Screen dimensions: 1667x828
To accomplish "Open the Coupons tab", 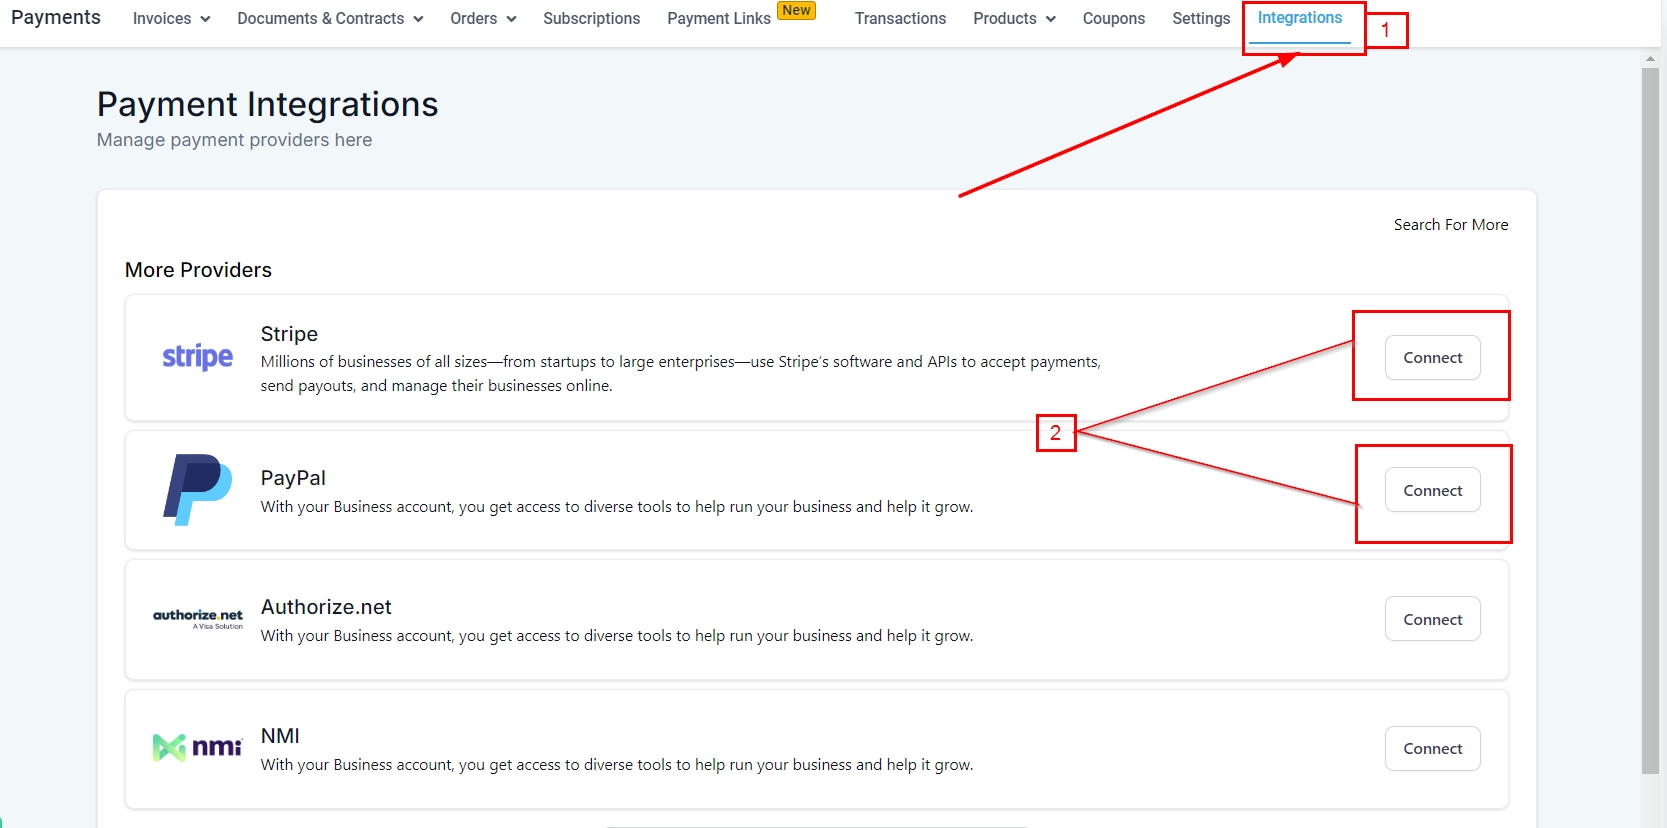I will (x=1113, y=19).
